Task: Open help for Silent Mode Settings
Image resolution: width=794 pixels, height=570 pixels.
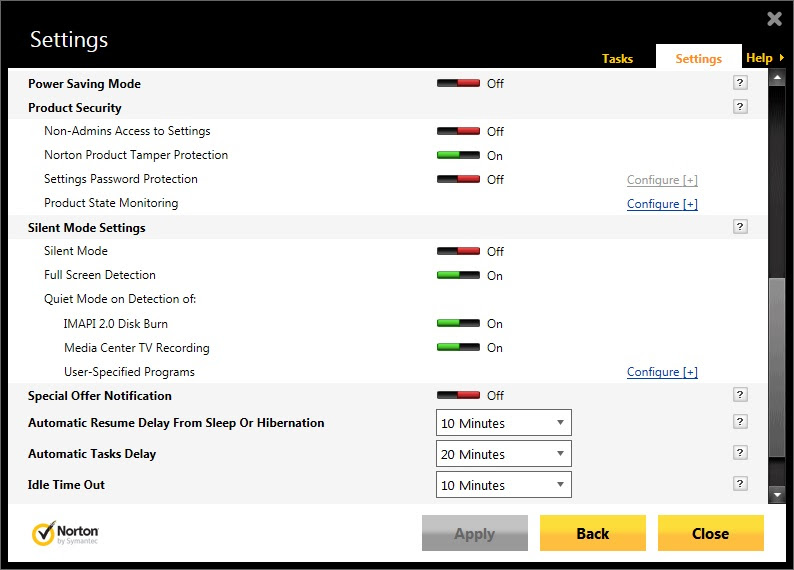Action: [740, 226]
